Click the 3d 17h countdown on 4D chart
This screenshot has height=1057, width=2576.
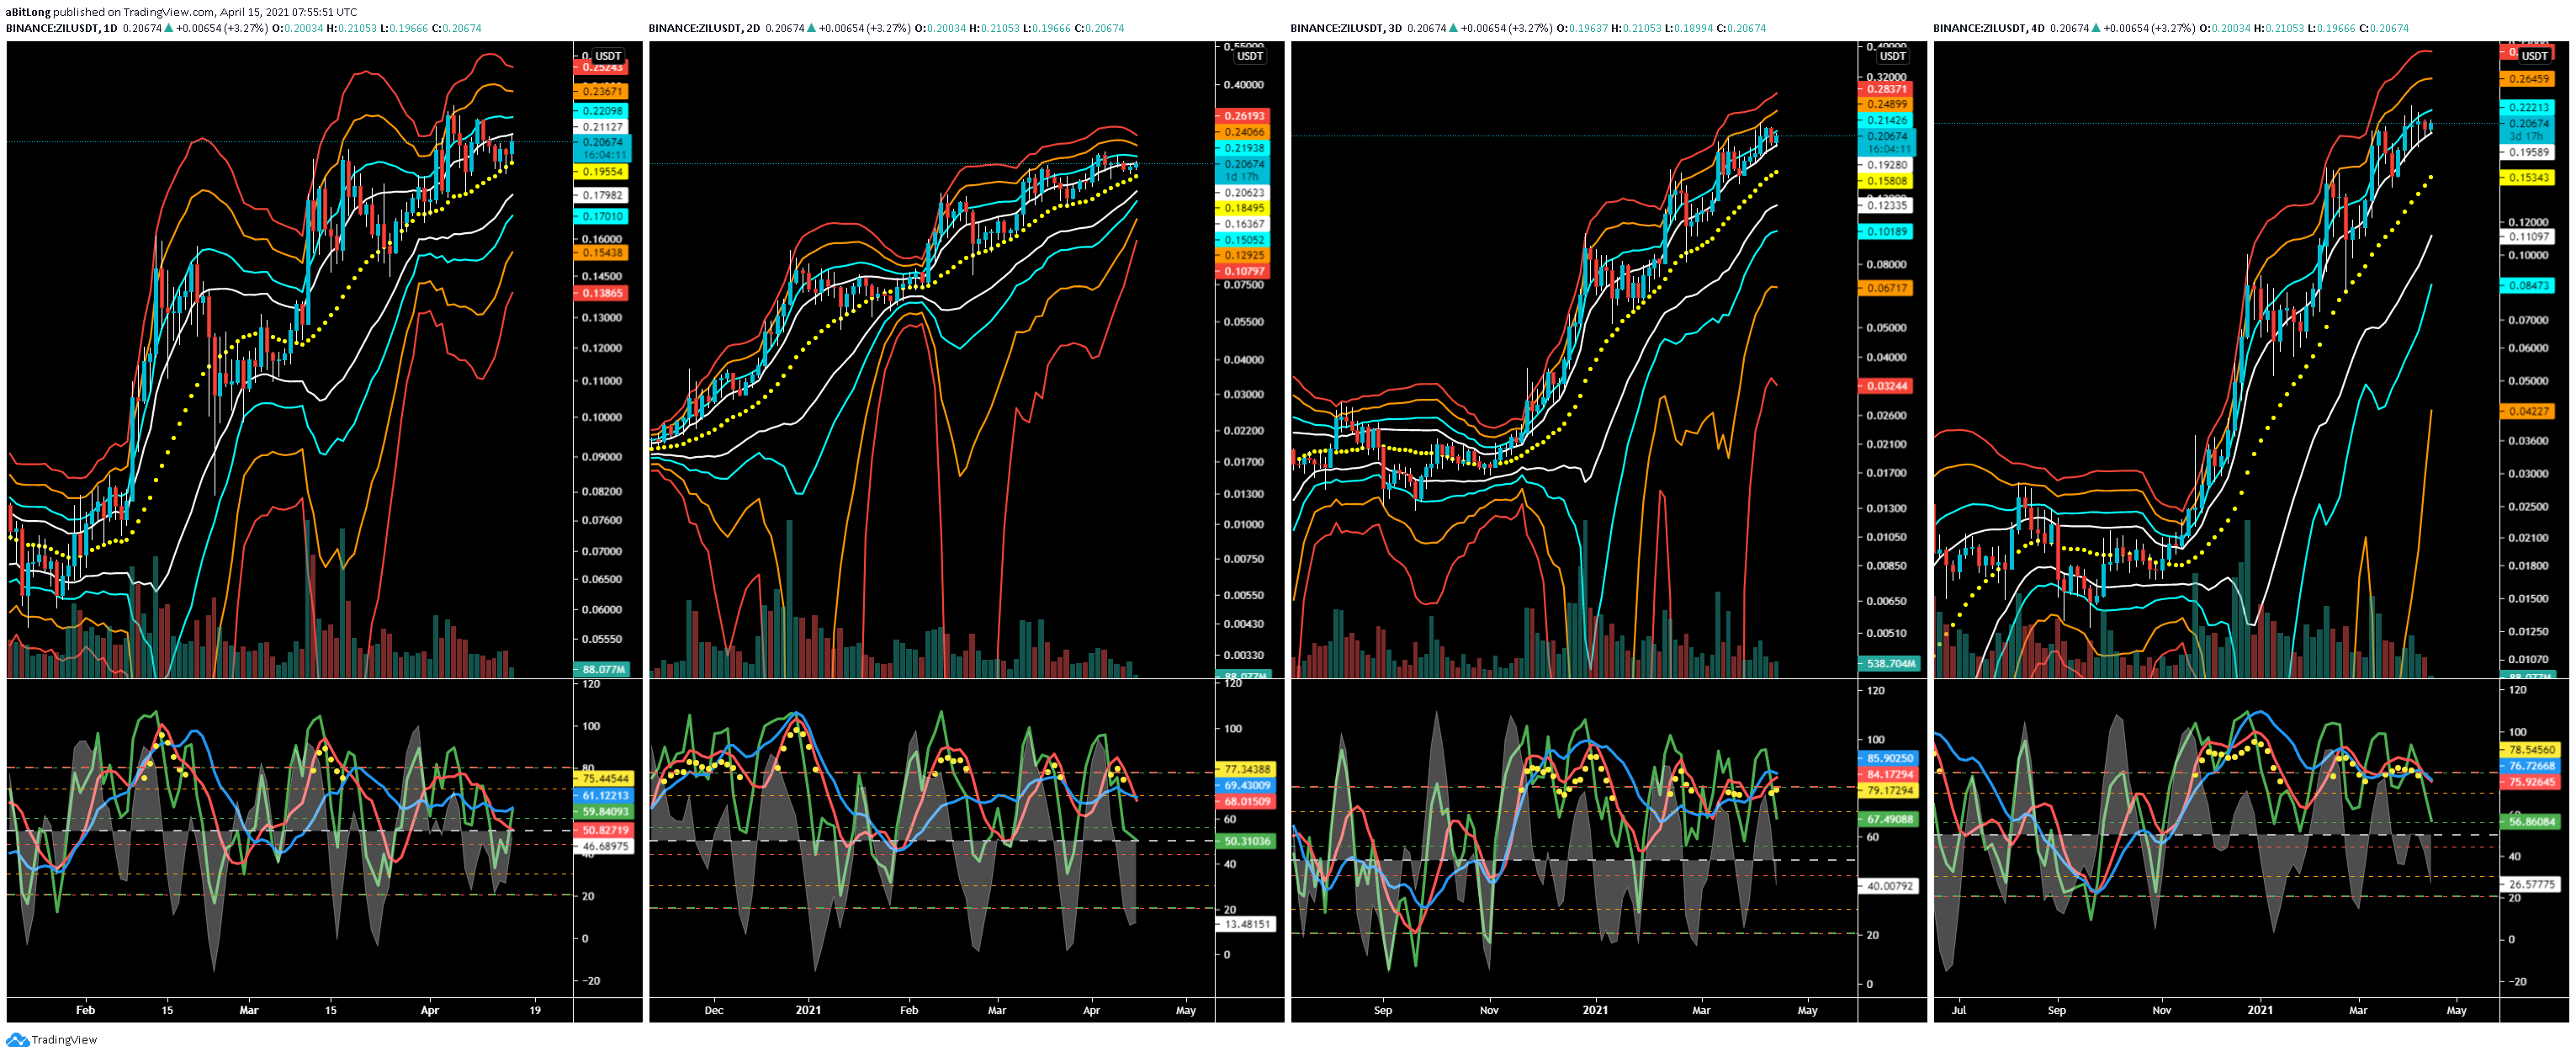(2528, 136)
